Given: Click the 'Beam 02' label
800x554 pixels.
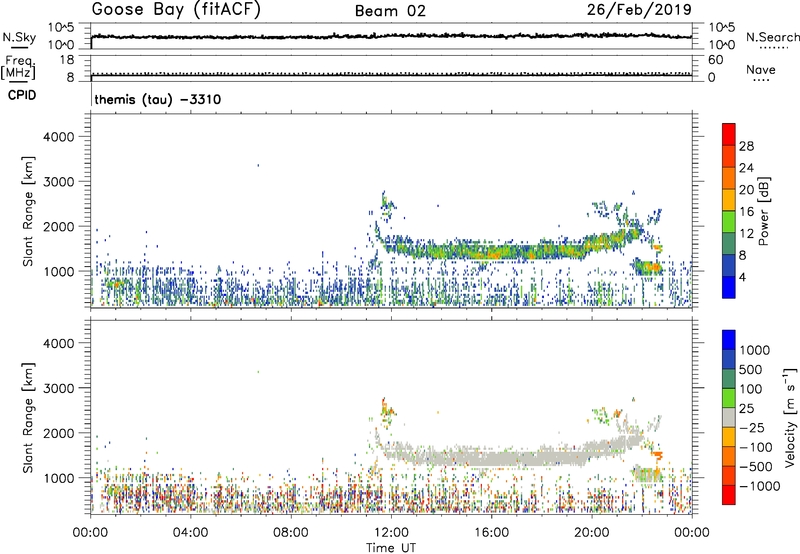Looking at the screenshot, I should (x=390, y=11).
